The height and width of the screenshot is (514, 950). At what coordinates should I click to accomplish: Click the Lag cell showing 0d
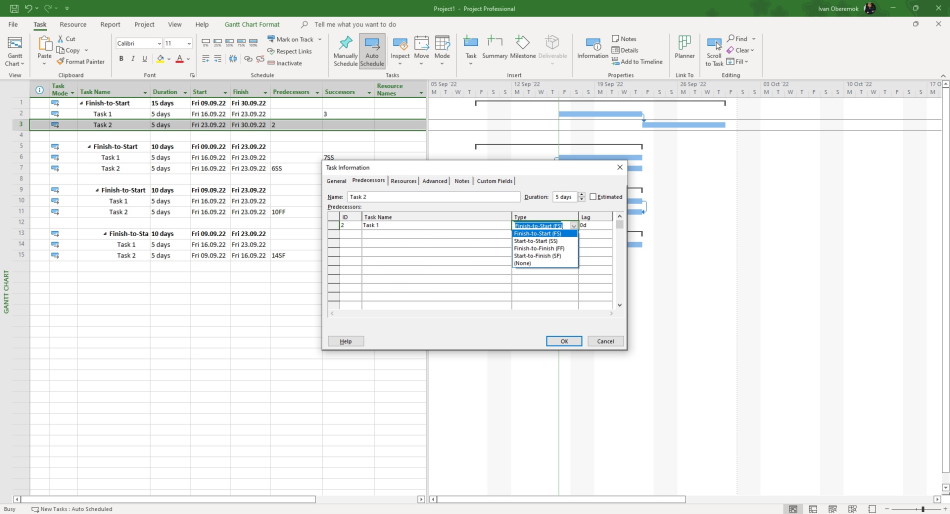(x=596, y=225)
